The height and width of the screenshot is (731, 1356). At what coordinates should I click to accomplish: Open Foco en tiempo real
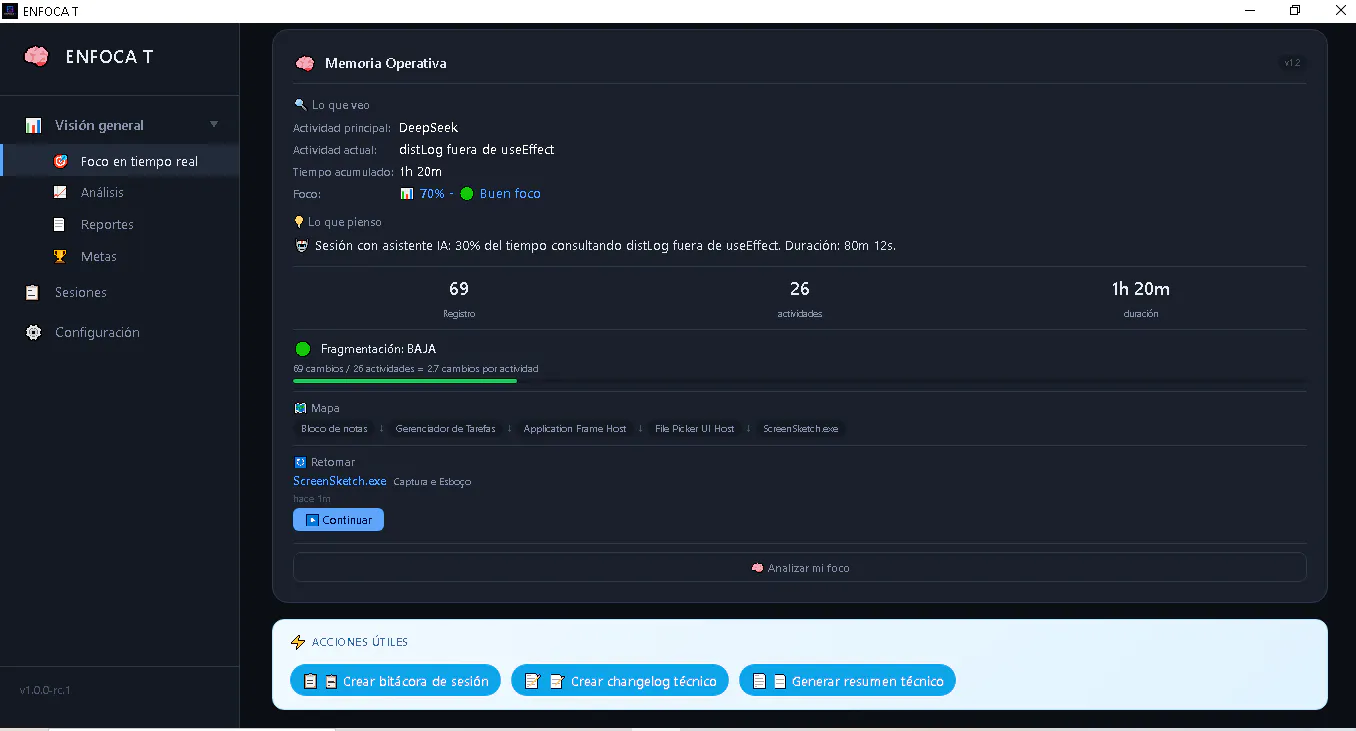120,161
